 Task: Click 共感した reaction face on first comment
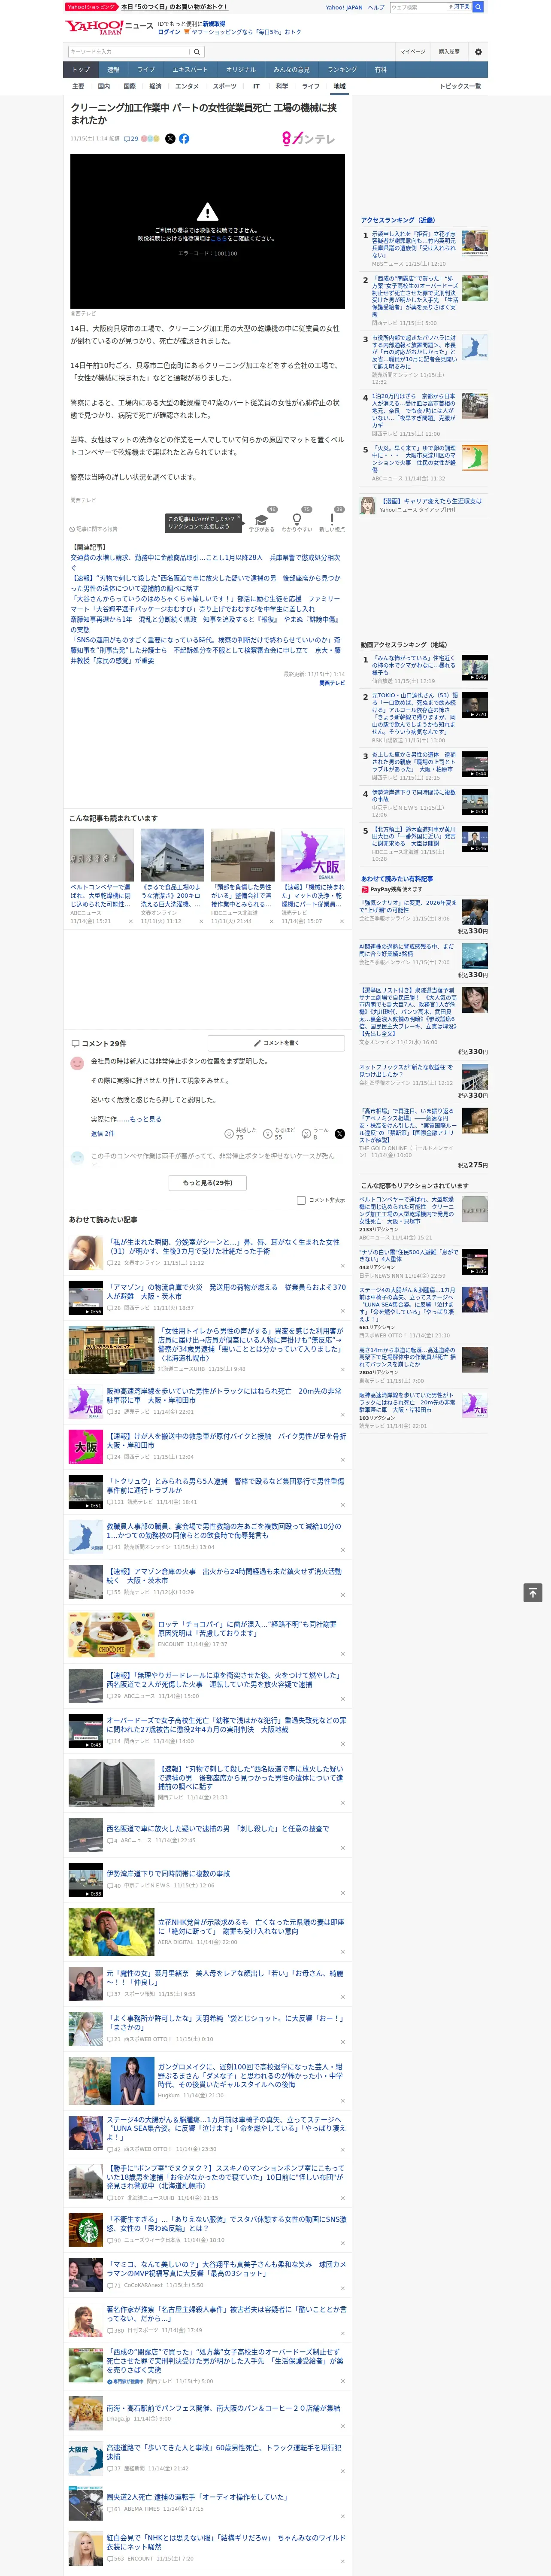[x=229, y=1133]
